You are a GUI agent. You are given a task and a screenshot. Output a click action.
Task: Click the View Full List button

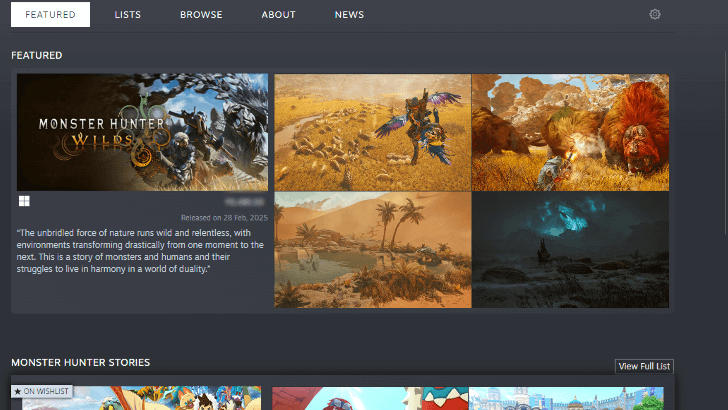tap(644, 366)
